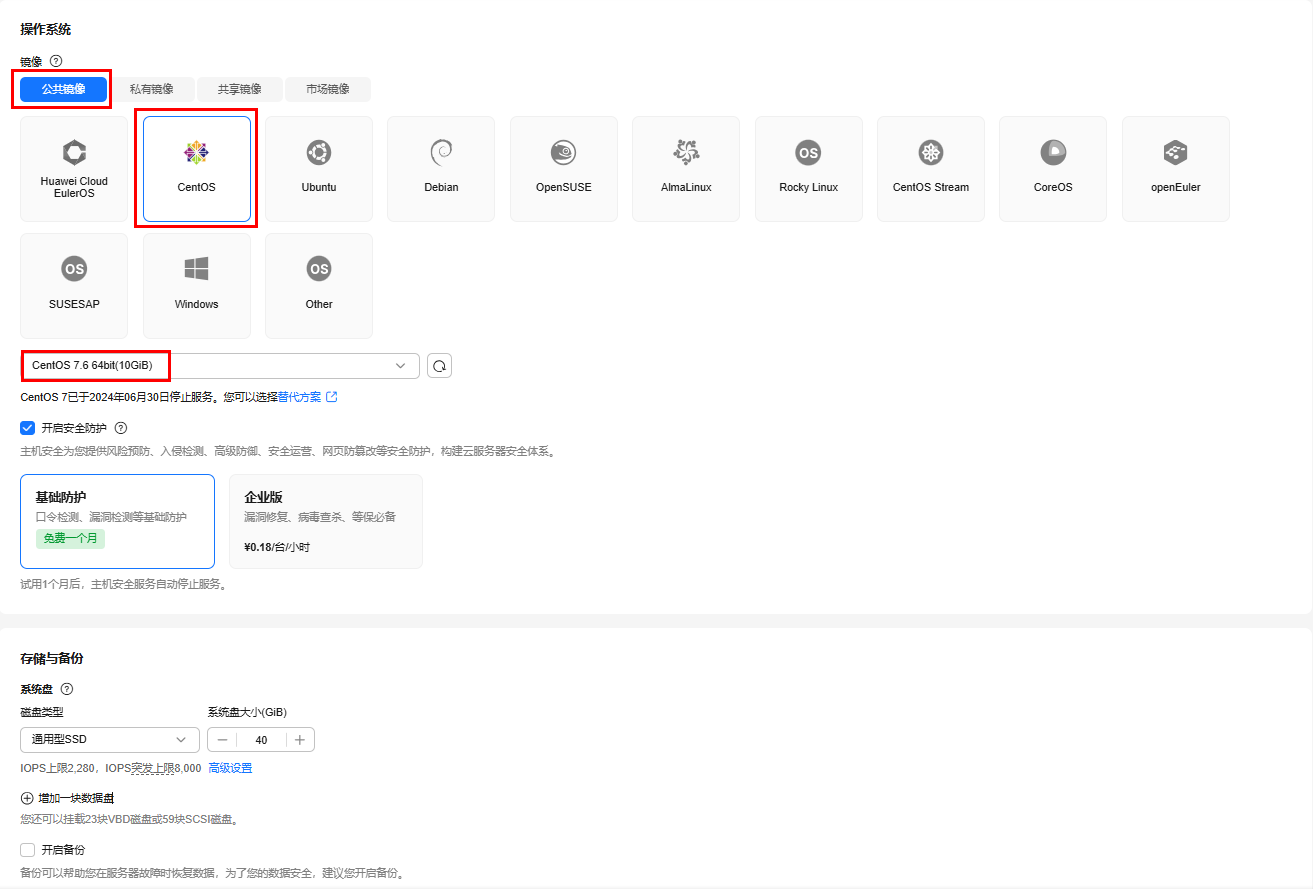Screen dimensions: 1313x889
Task: Open 高级设置 for the system disk
Action: pyautogui.click(x=230, y=768)
